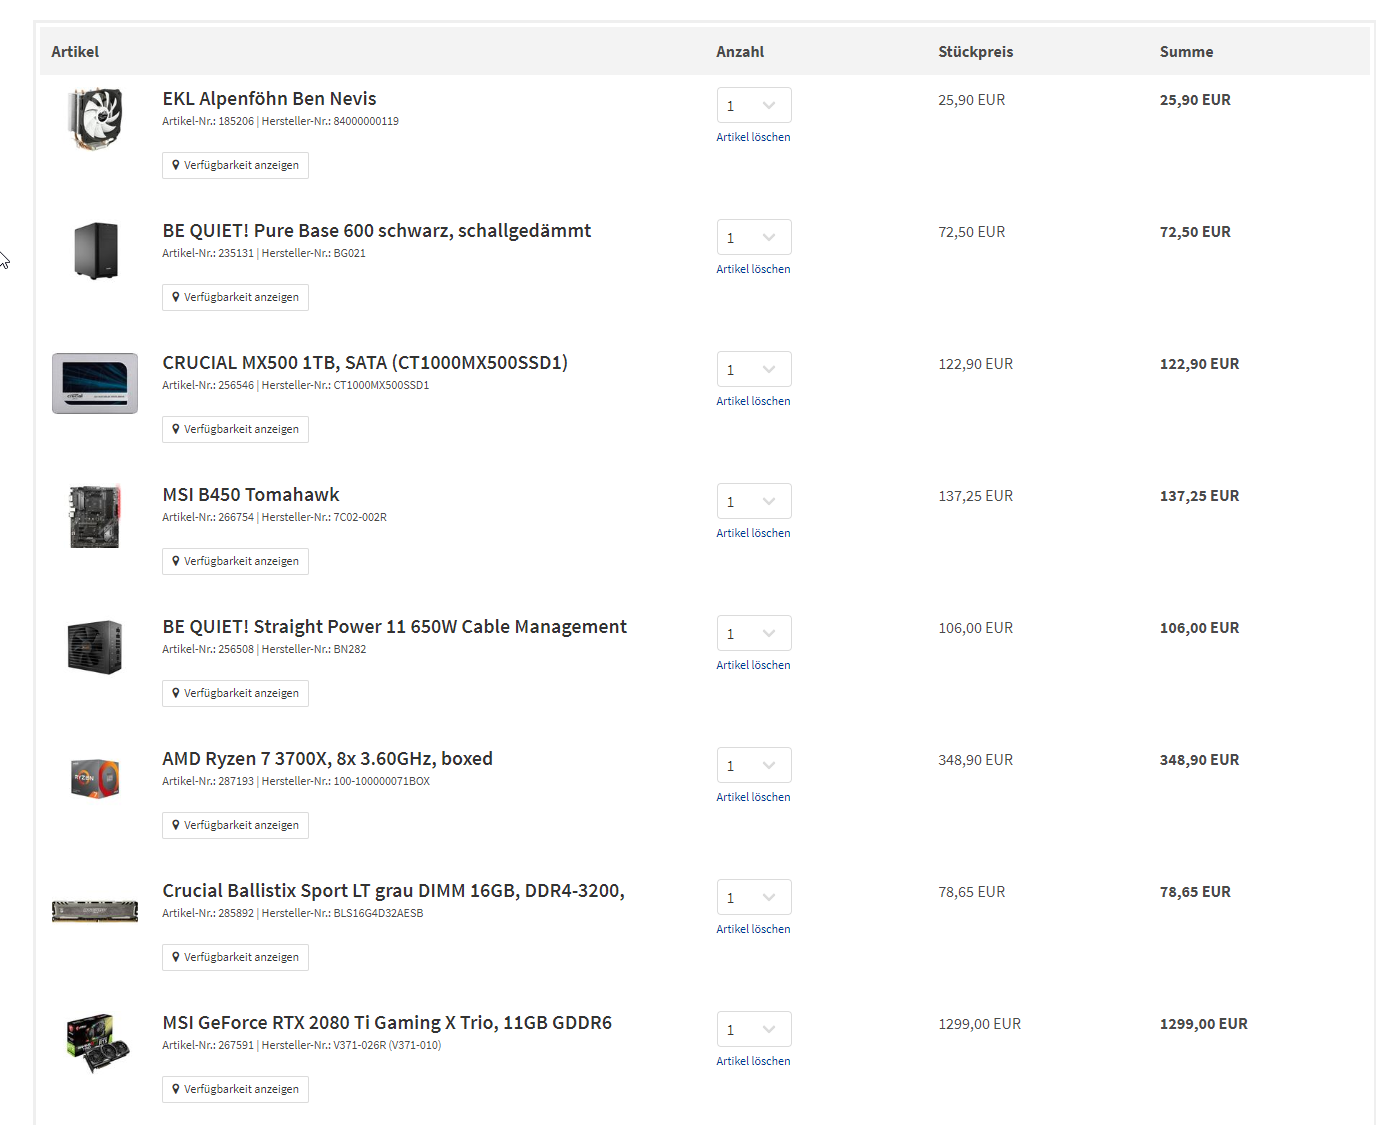Click the 137,25 EUR sum value
Viewport: 1376px width, 1125px height.
point(1199,496)
